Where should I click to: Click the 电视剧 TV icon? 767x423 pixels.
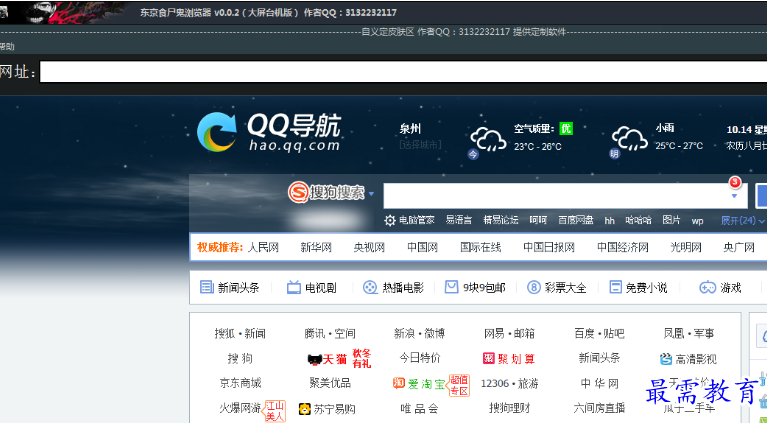293,287
